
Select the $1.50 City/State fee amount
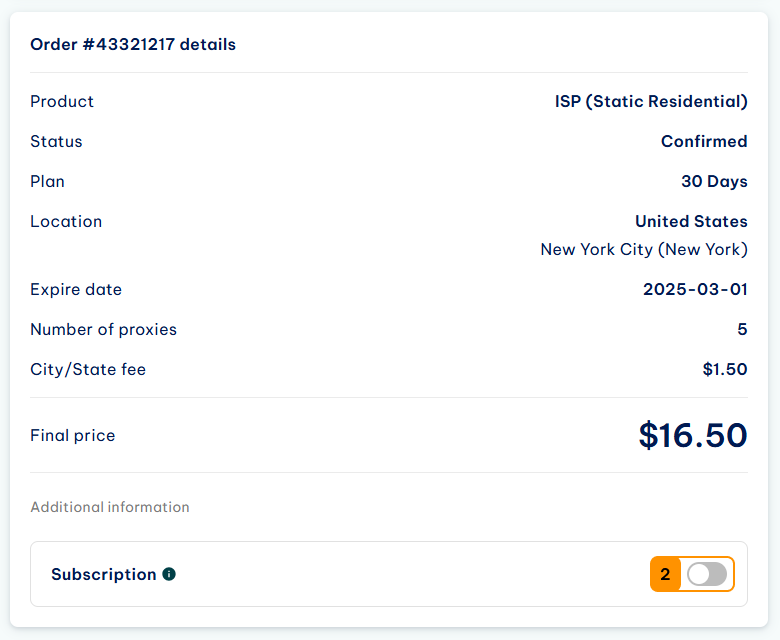pos(725,369)
